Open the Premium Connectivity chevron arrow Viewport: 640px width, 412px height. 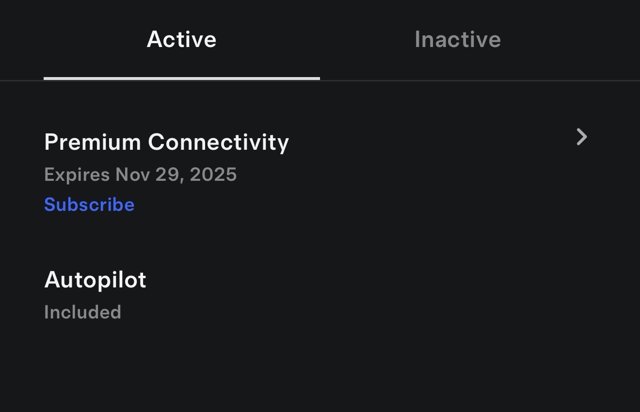[582, 137]
